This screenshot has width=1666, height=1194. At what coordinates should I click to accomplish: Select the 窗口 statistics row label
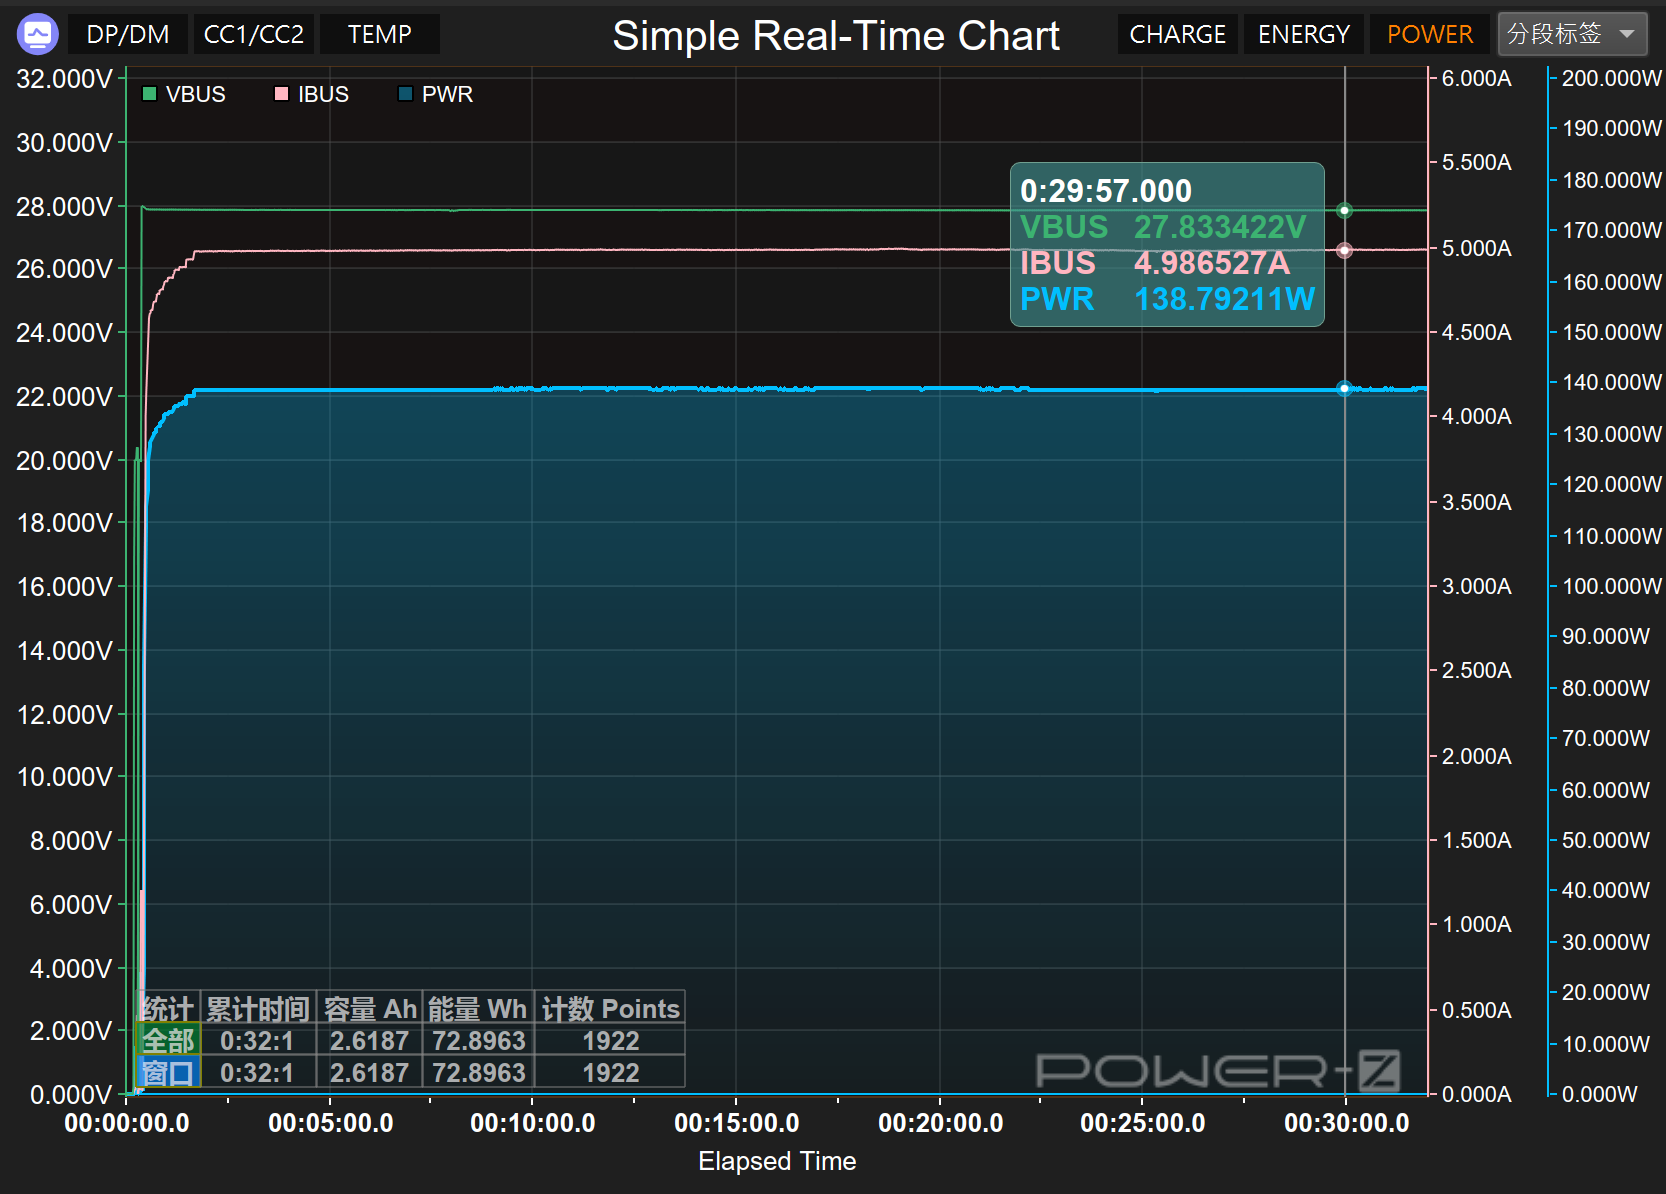point(168,1072)
